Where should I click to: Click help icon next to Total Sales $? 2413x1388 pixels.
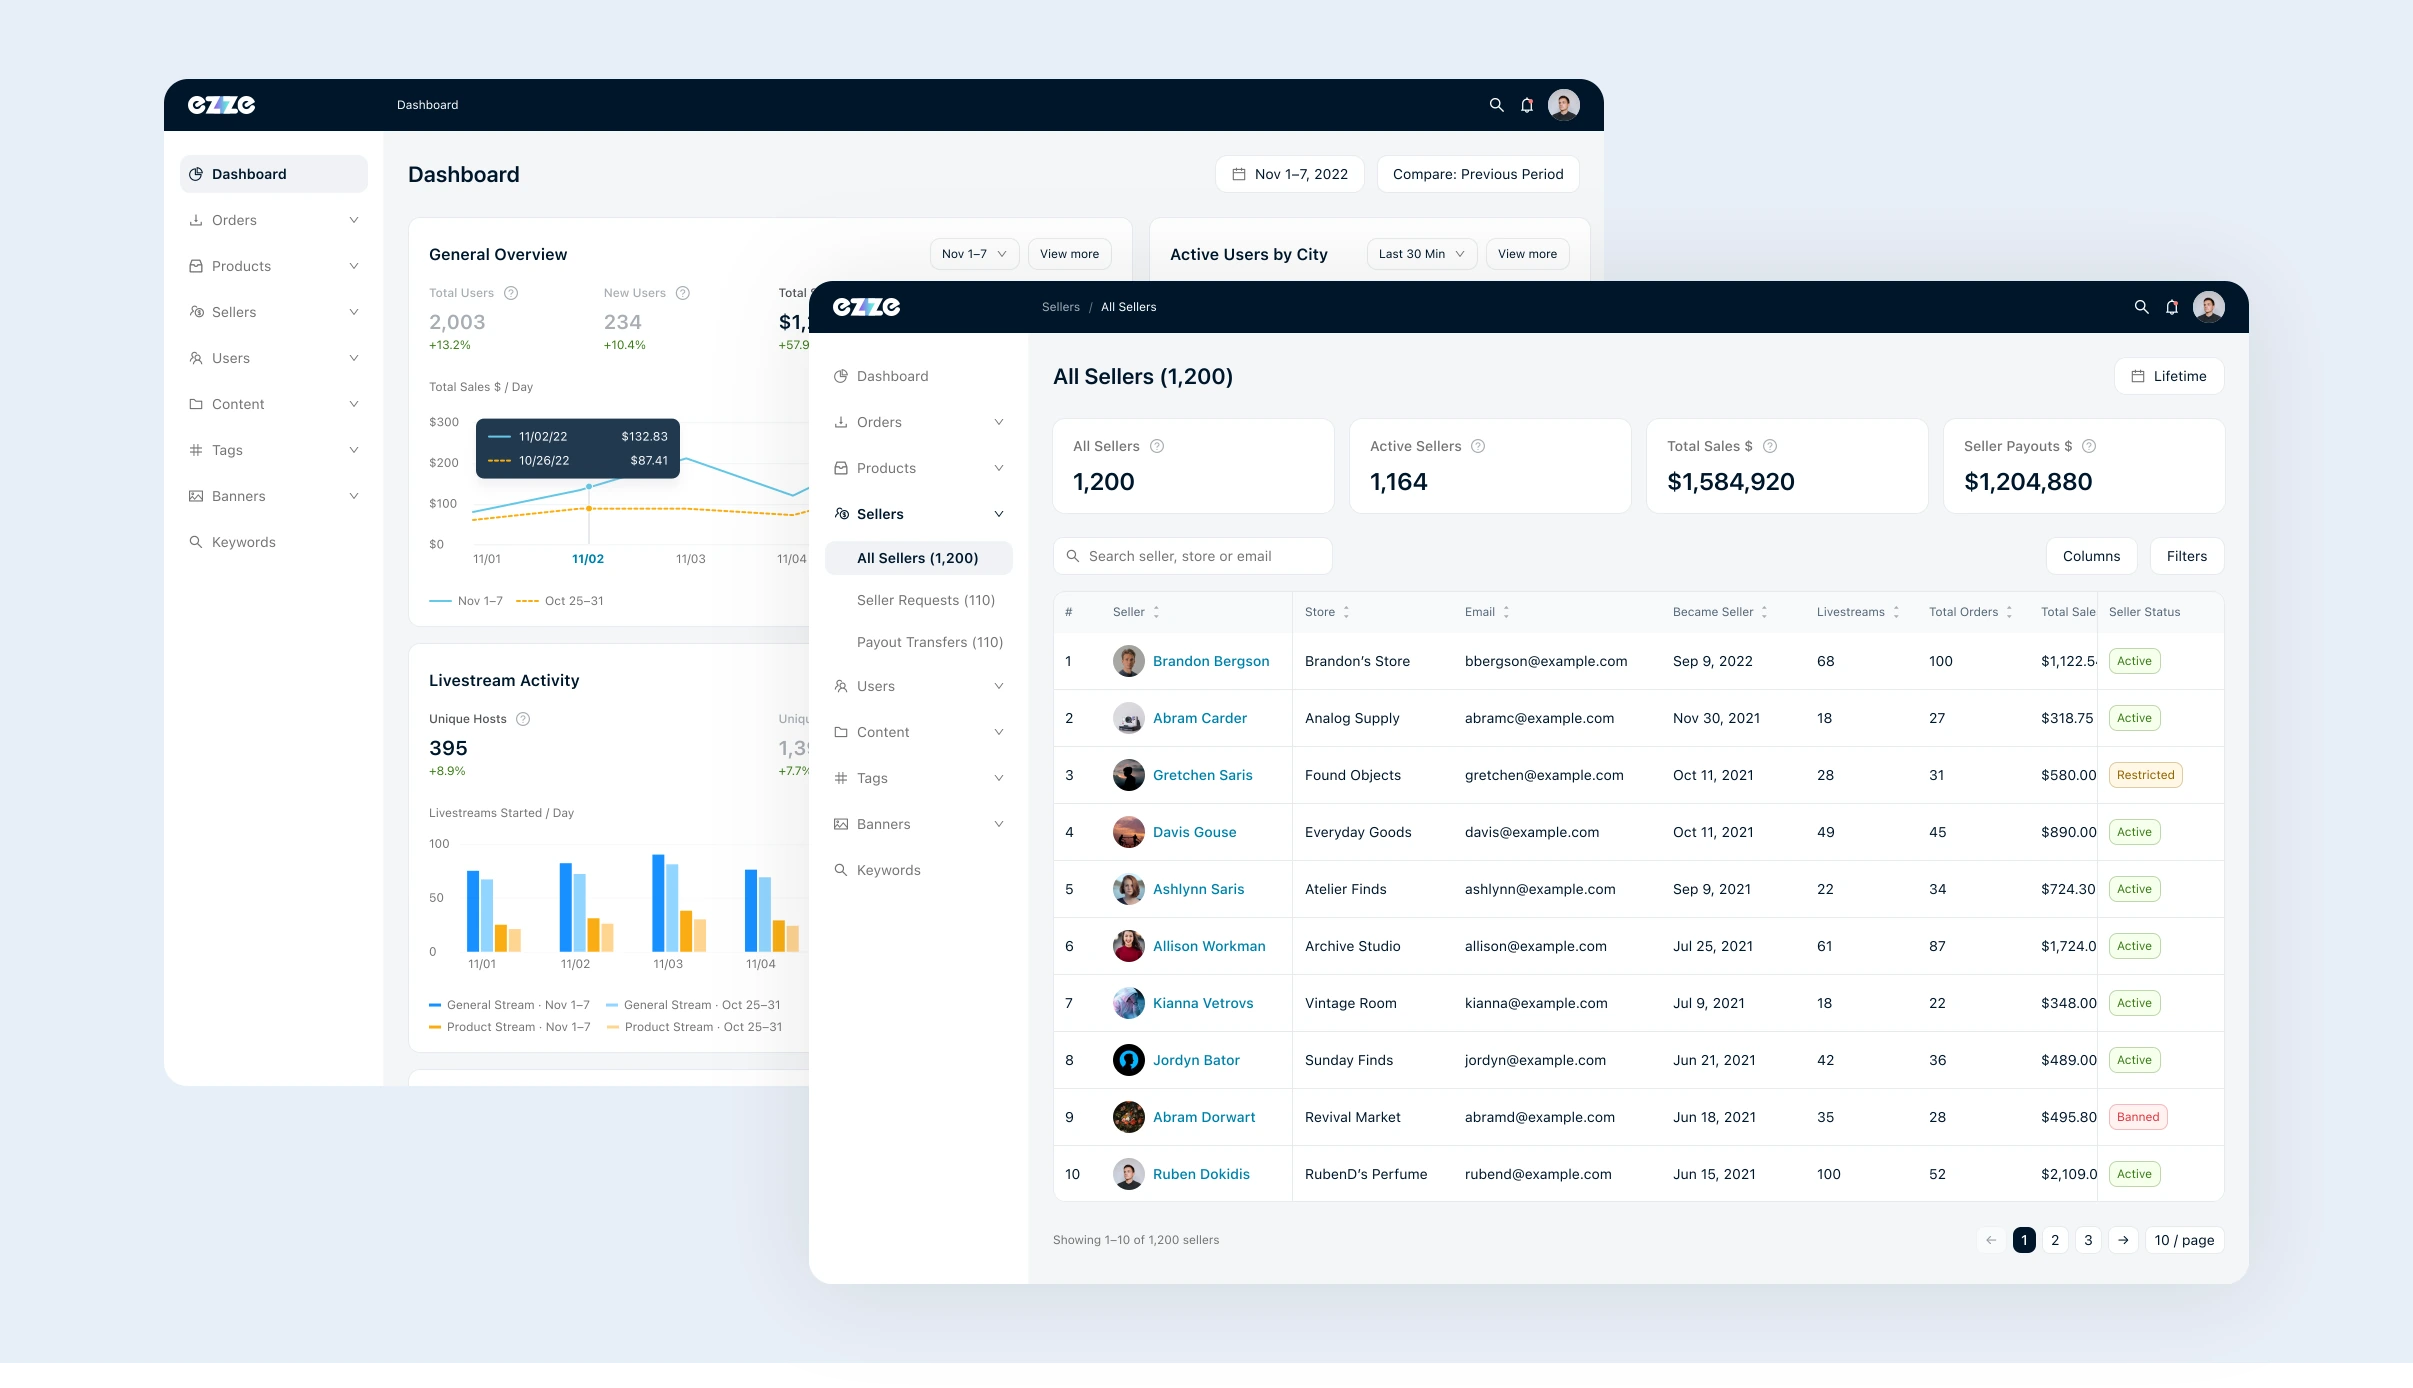coord(1770,446)
